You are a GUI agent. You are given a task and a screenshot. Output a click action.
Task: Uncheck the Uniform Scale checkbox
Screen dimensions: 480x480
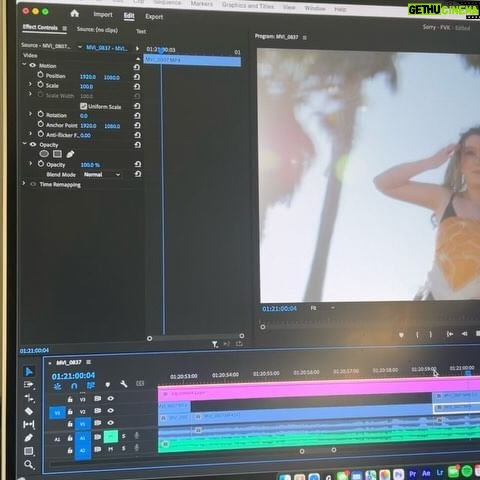click(83, 106)
